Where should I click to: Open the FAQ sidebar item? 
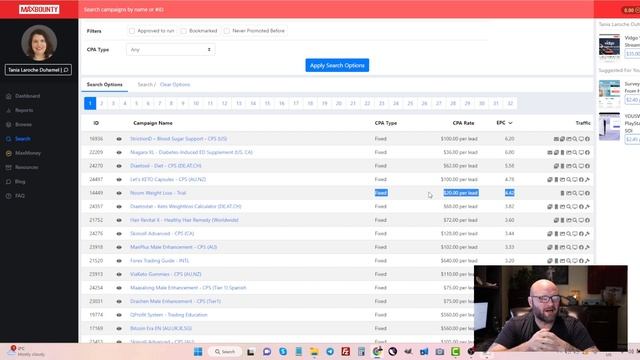20,196
